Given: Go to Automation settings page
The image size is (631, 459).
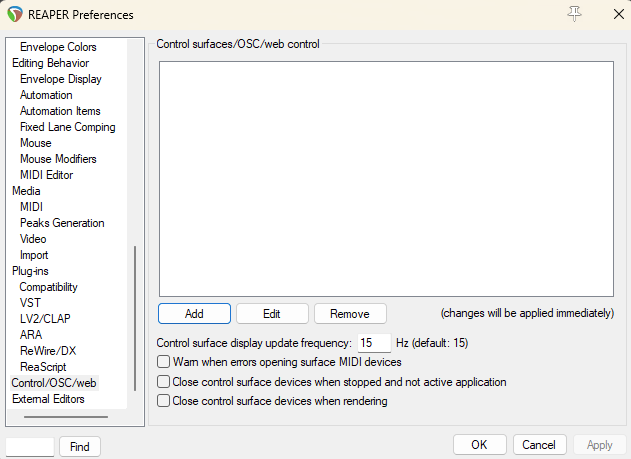Looking at the screenshot, I should click(x=46, y=95).
